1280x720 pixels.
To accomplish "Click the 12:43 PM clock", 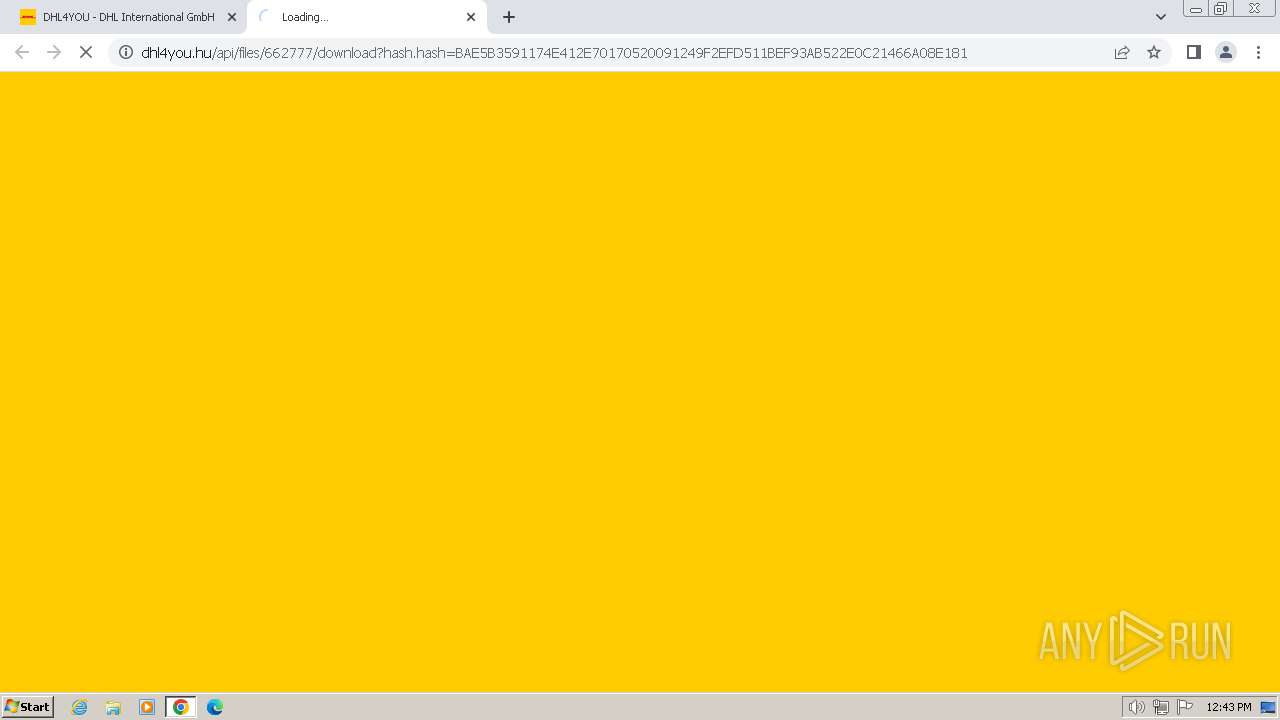I will tap(1229, 707).
